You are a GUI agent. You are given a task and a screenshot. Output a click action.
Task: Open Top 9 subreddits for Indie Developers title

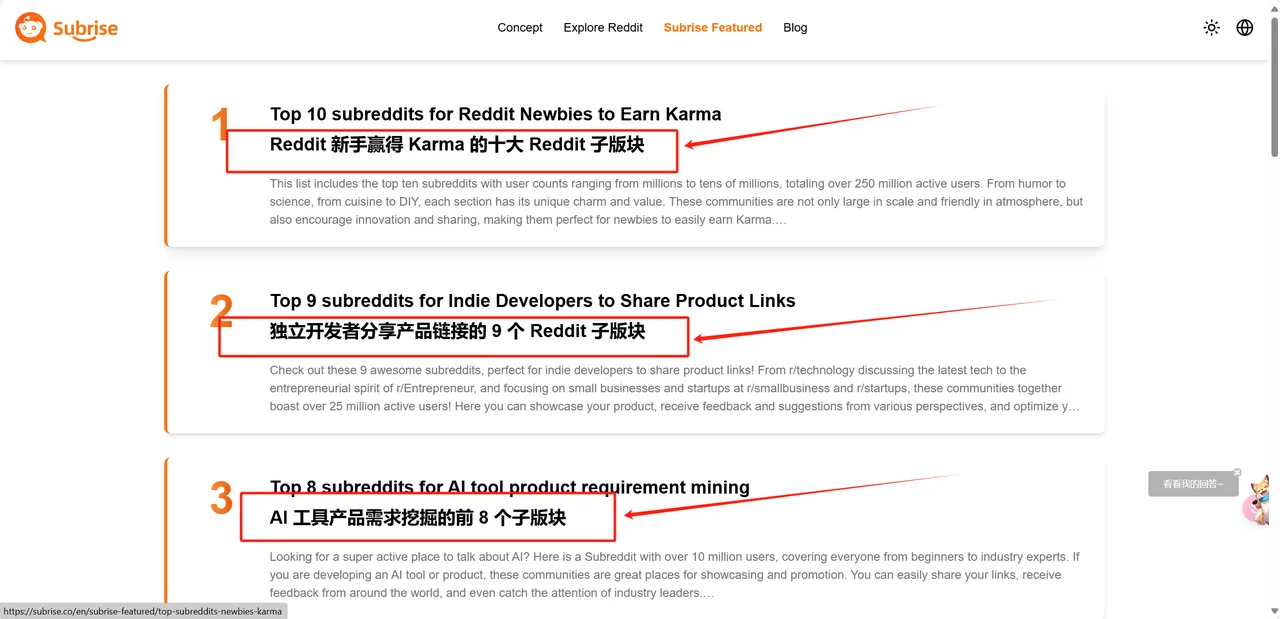click(x=533, y=301)
